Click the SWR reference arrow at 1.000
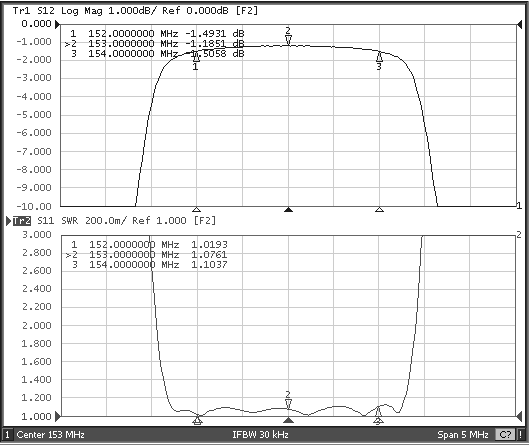Screen dimensions: 529x445 click(58, 416)
